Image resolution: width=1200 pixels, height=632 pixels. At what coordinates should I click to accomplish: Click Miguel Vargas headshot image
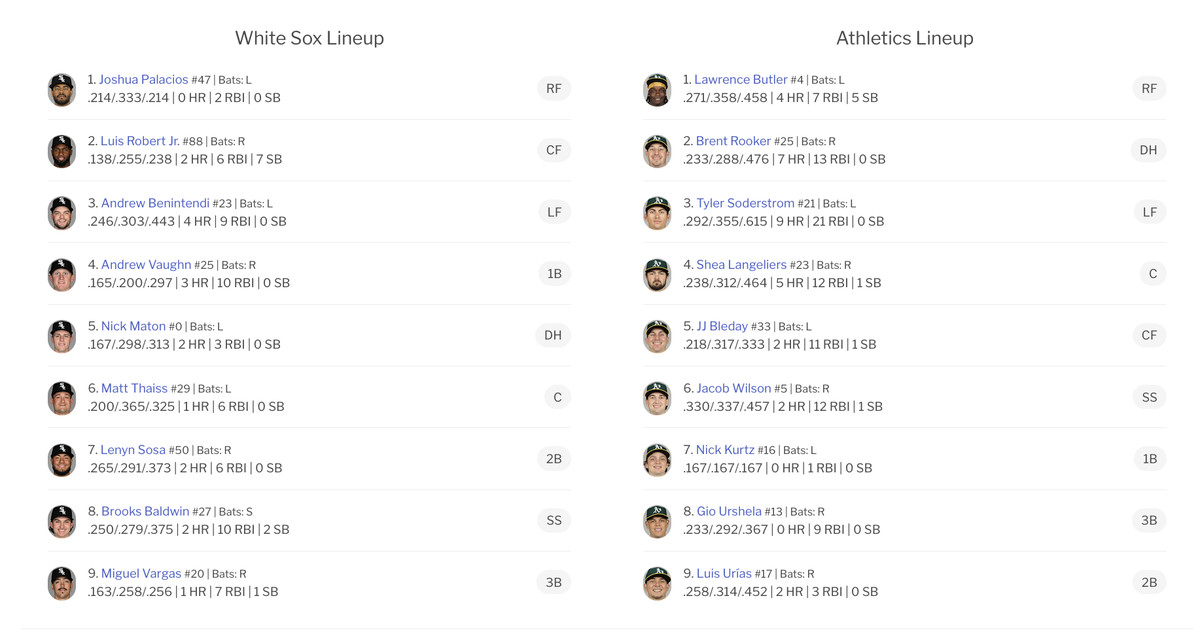[62, 583]
